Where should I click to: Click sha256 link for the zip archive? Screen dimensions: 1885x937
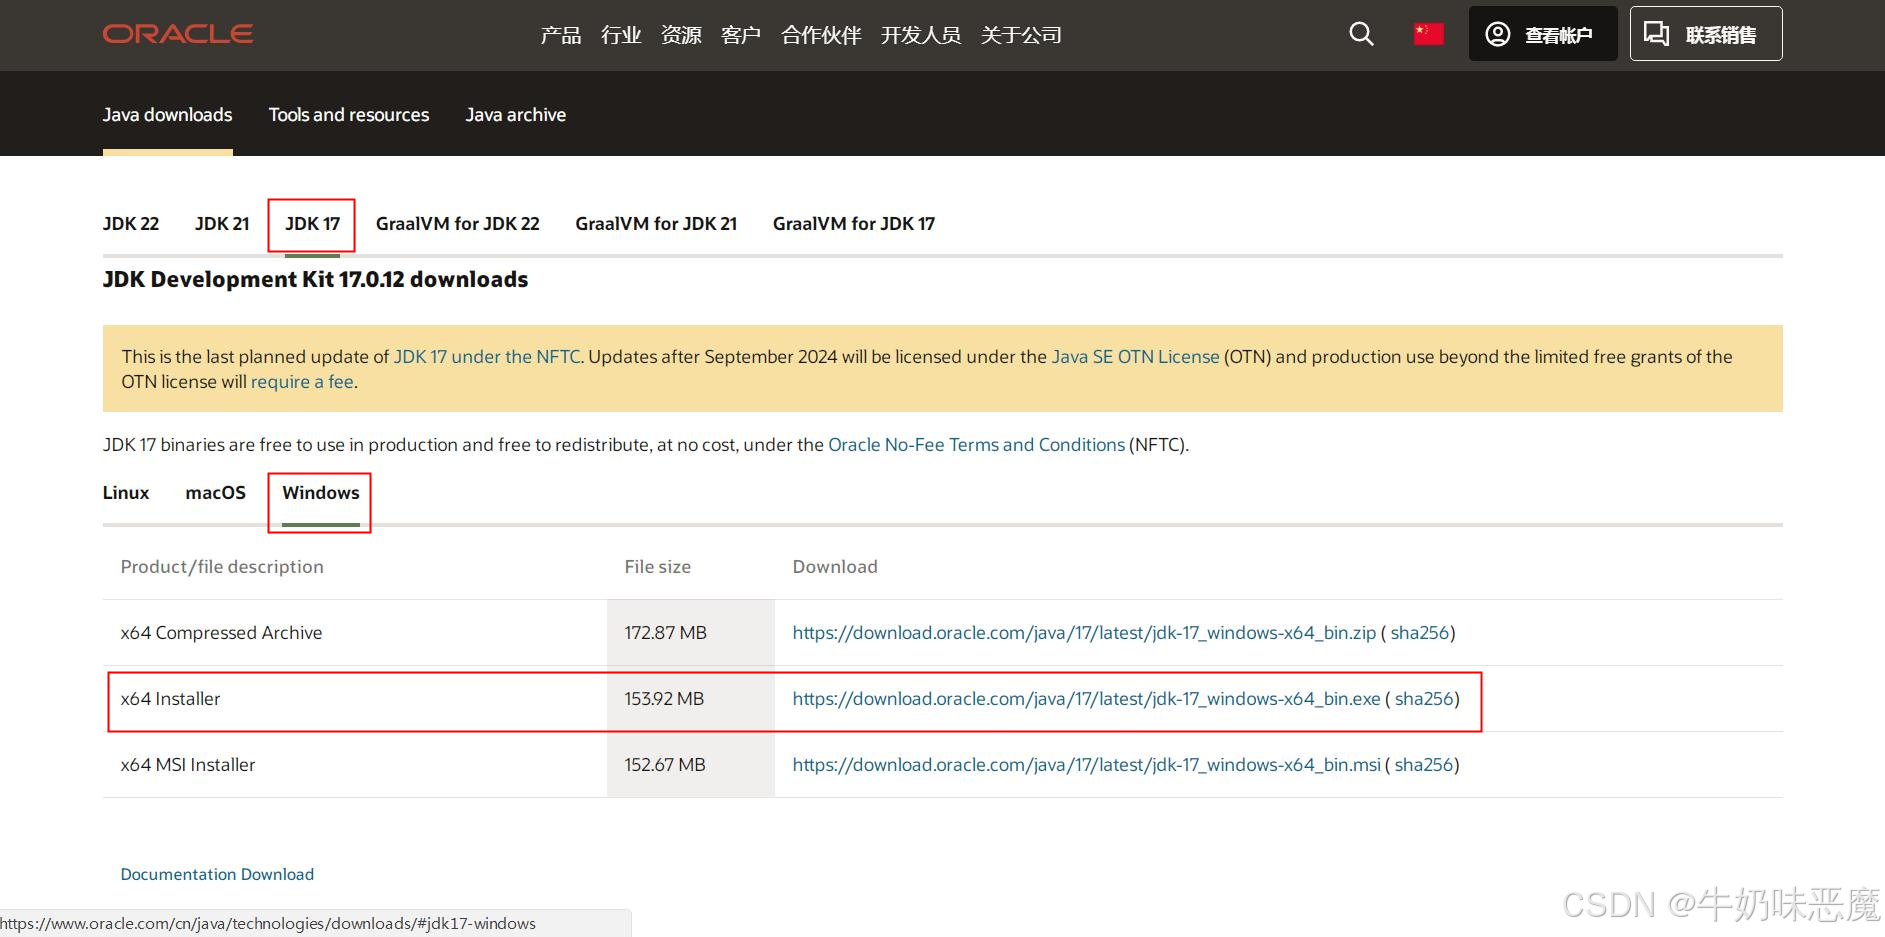1420,633
